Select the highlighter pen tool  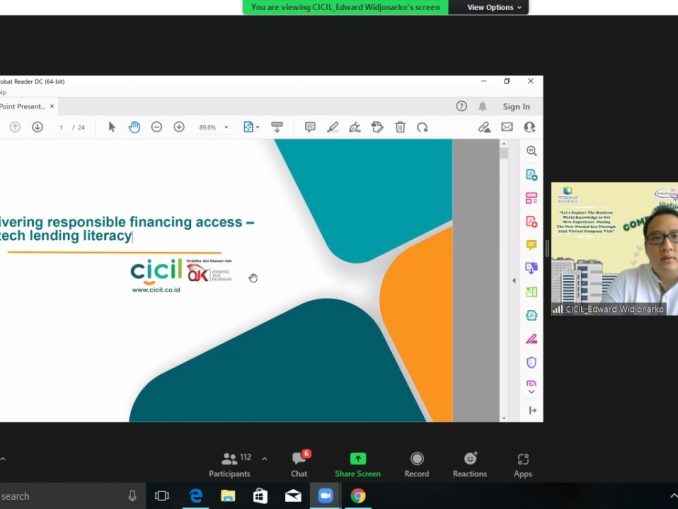332,127
